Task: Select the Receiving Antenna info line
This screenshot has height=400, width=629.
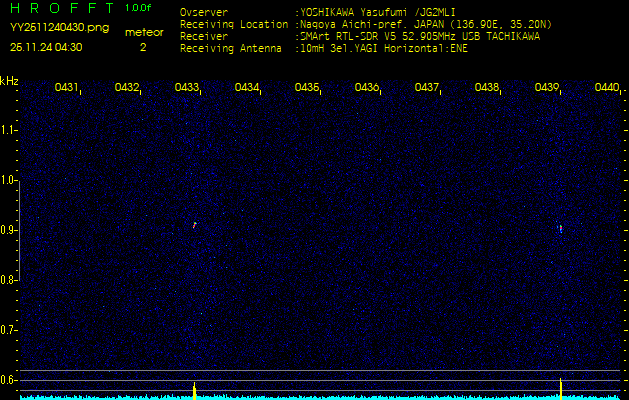Action: pyautogui.click(x=324, y=47)
